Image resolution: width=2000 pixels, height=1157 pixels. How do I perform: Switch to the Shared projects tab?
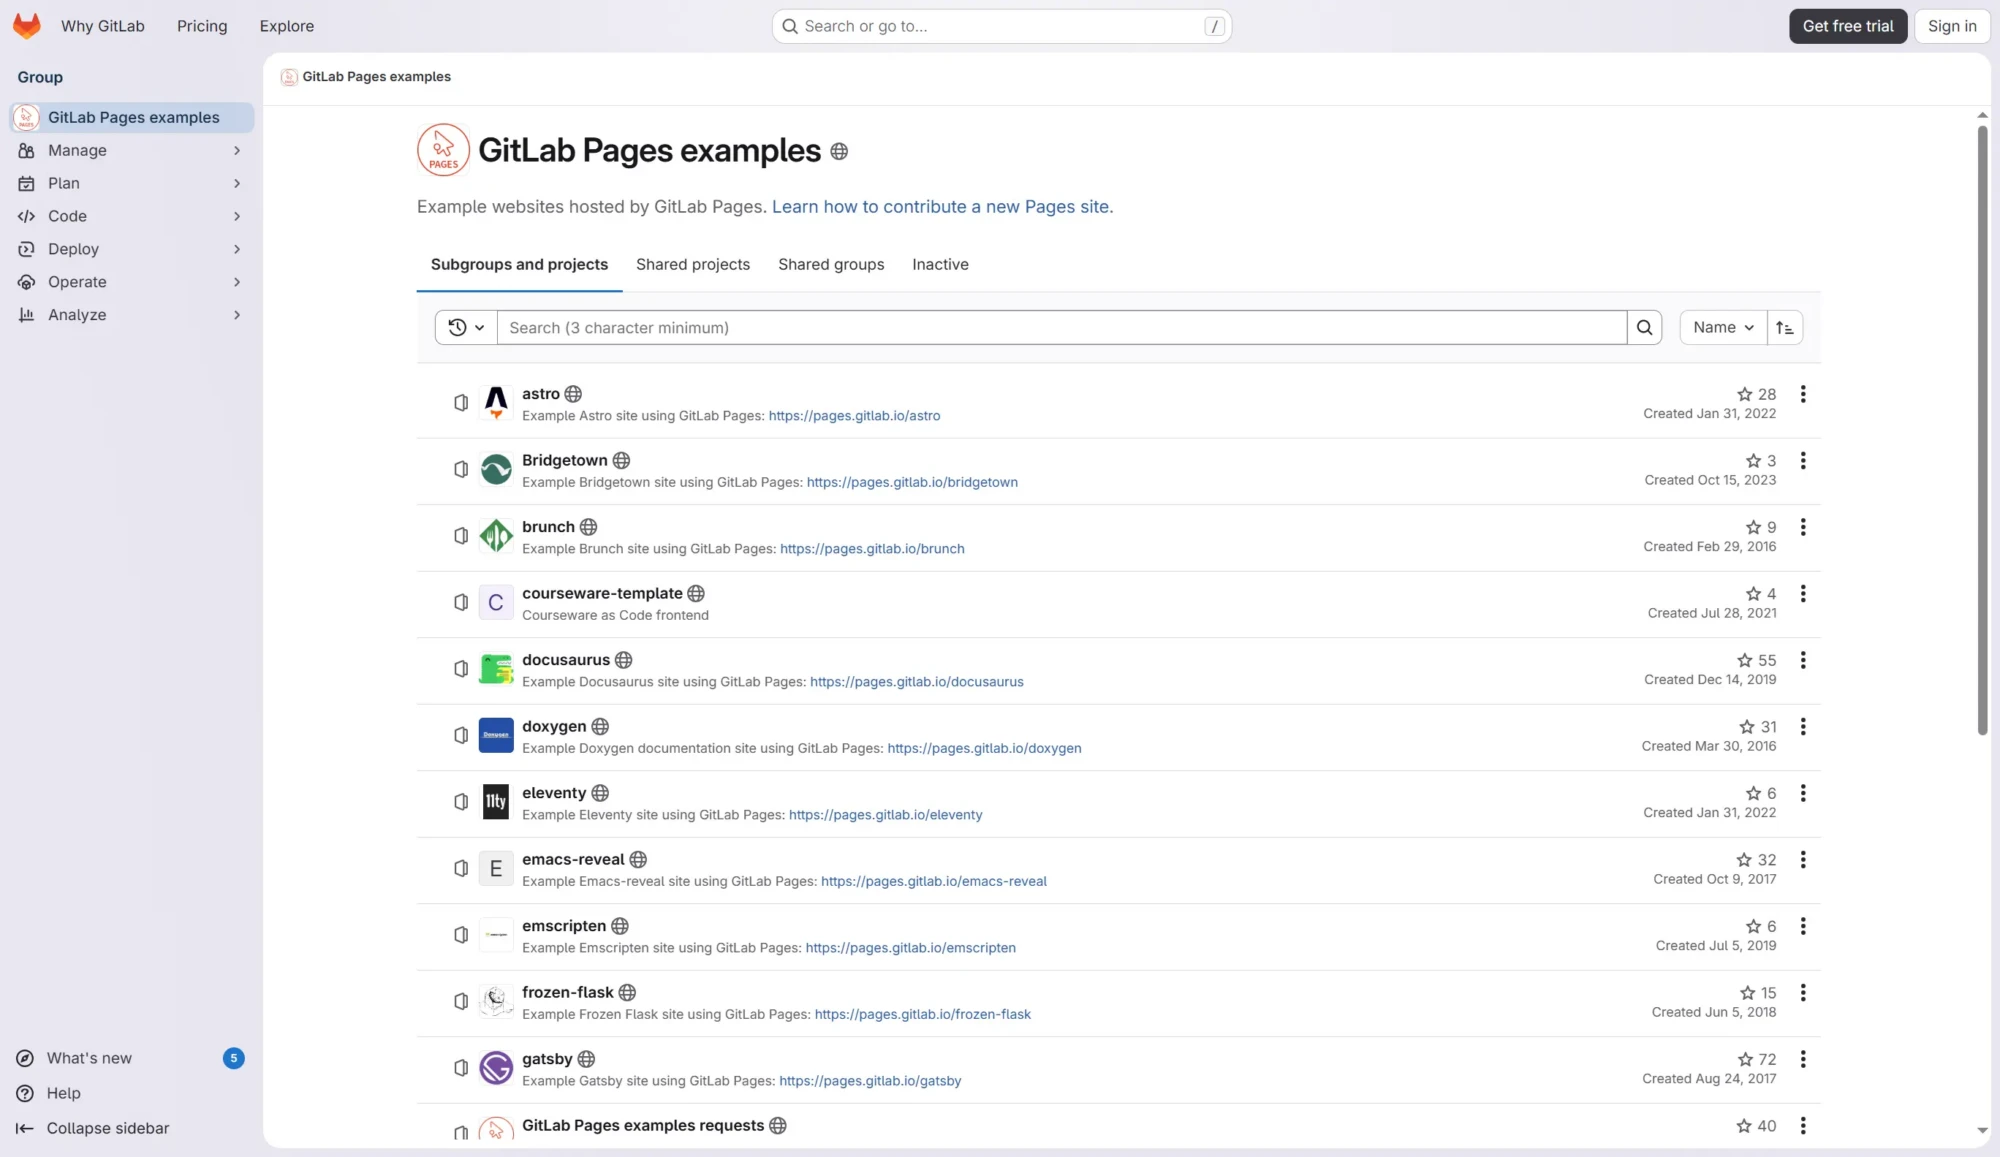pyautogui.click(x=693, y=264)
